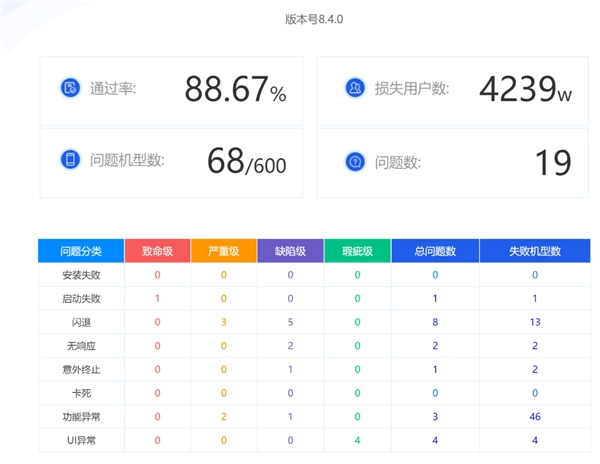Select the red 致命级 column header
The width and height of the screenshot is (600, 464).
[157, 251]
